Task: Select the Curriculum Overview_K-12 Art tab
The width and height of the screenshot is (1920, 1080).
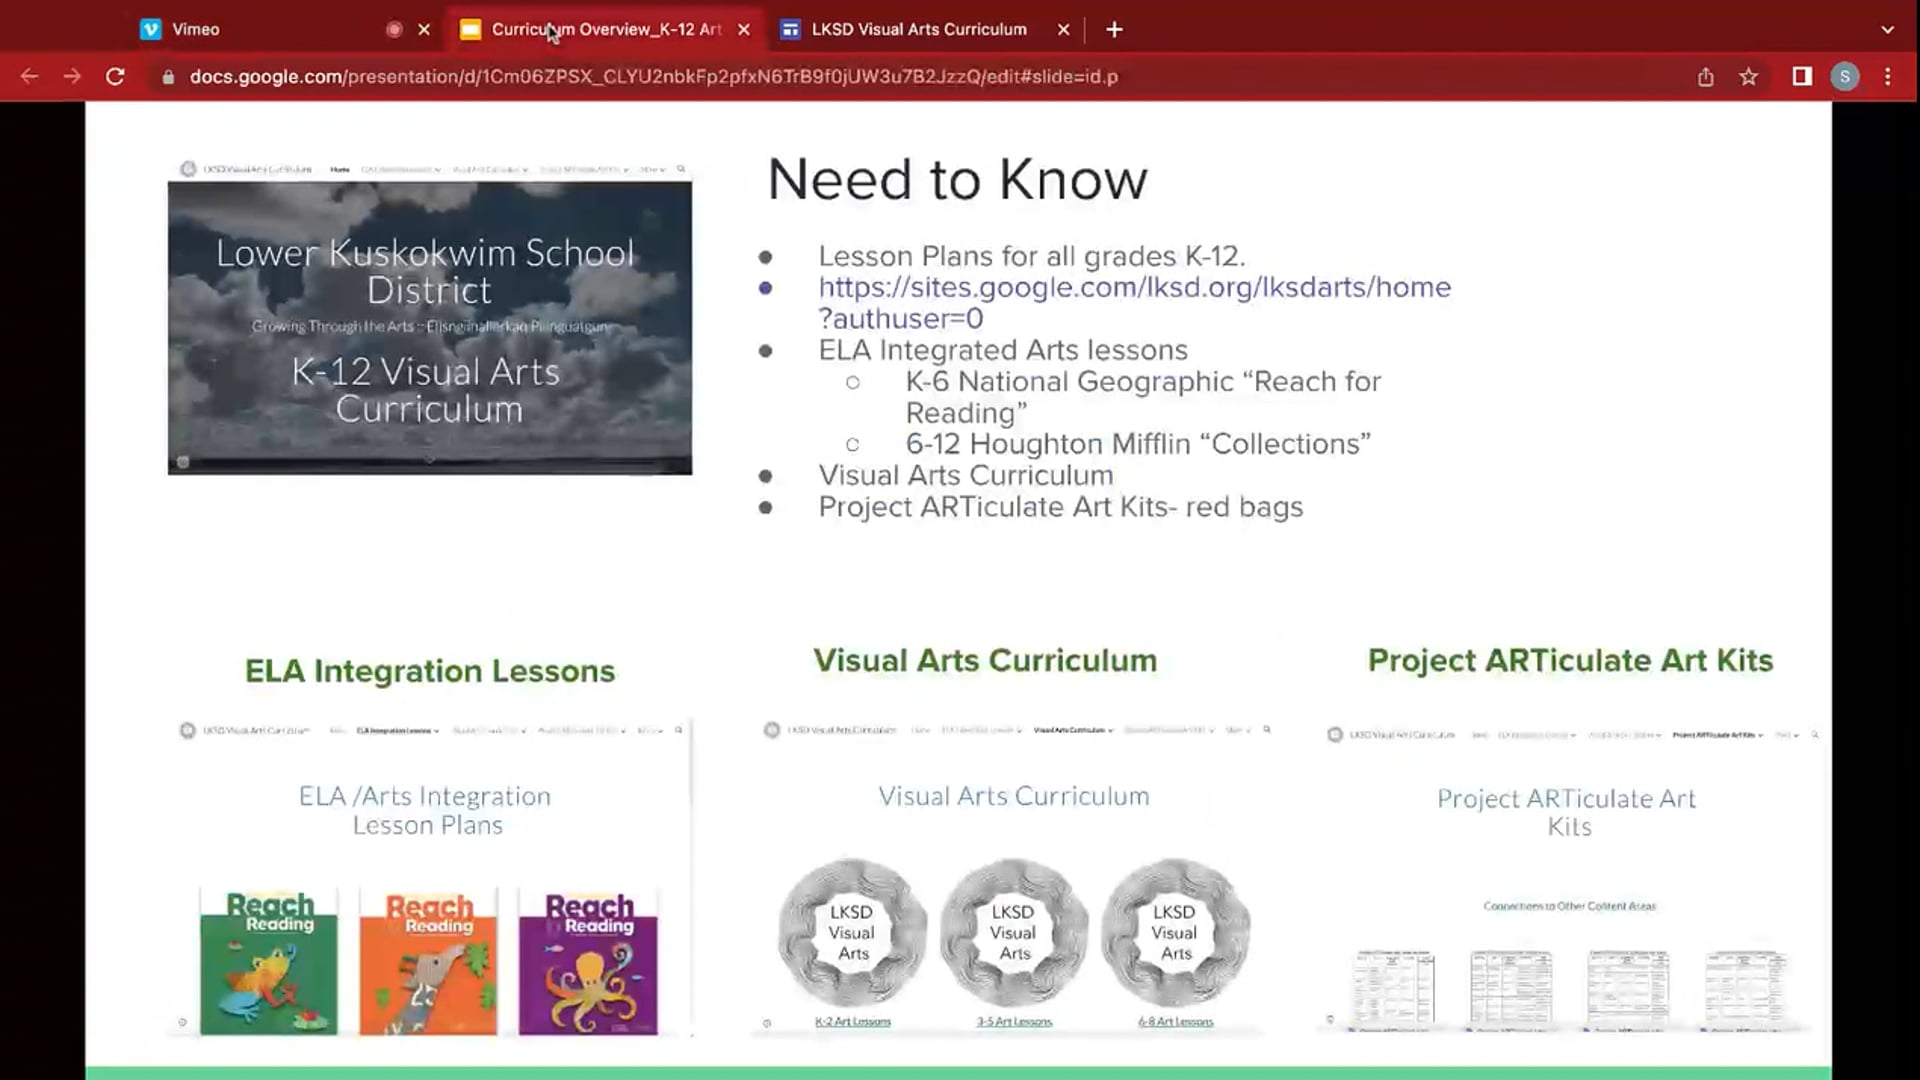Action: tap(604, 29)
